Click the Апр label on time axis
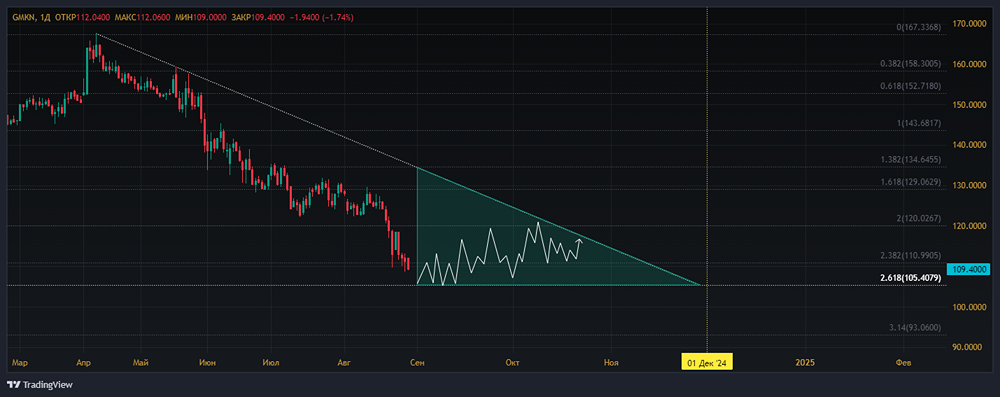The width and height of the screenshot is (1000, 397). pyautogui.click(x=84, y=363)
